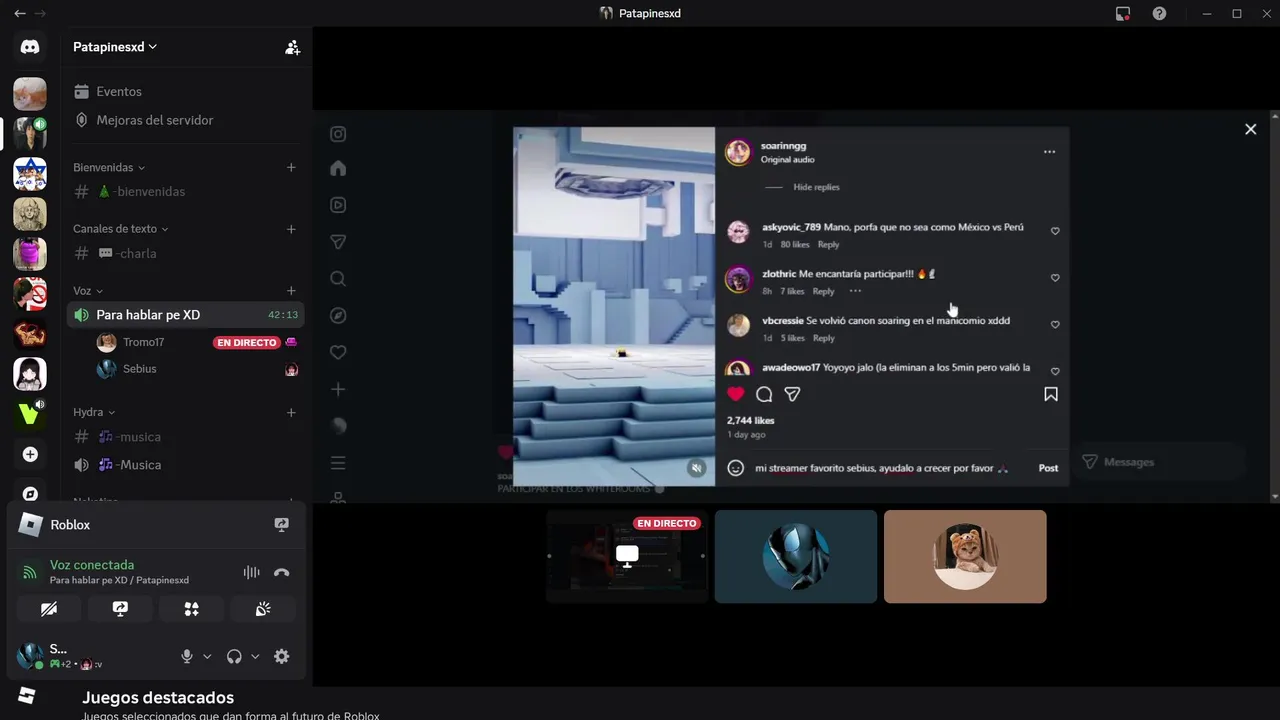The image size is (1280, 720).
Task: Click Instagram home icon in the stream
Action: pos(338,168)
